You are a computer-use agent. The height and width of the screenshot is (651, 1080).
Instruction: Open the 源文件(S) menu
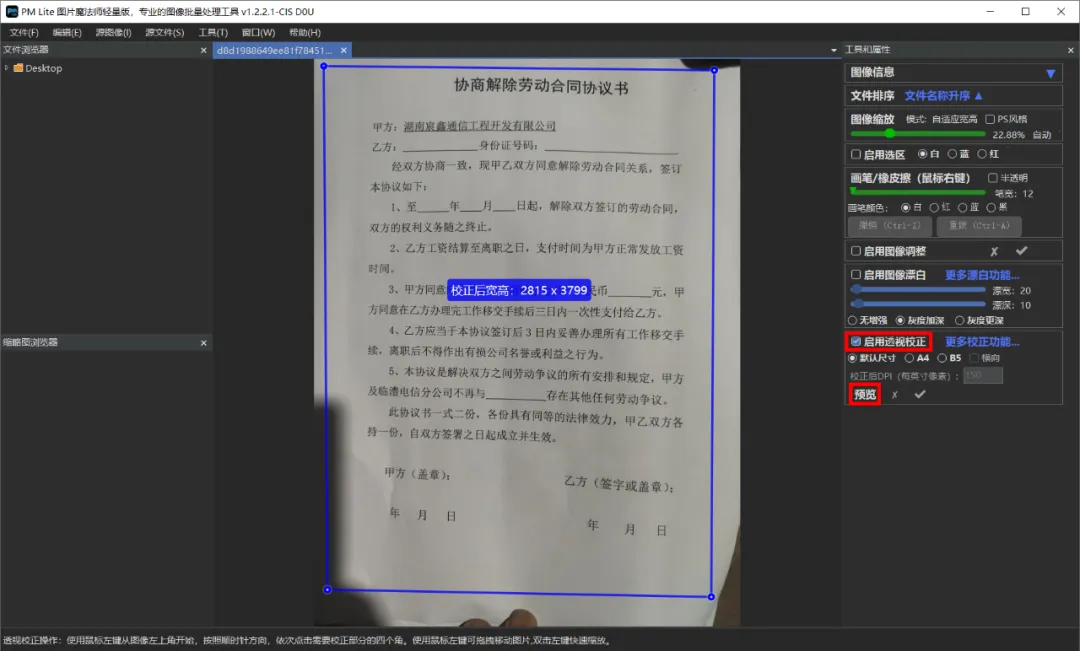pyautogui.click(x=165, y=32)
